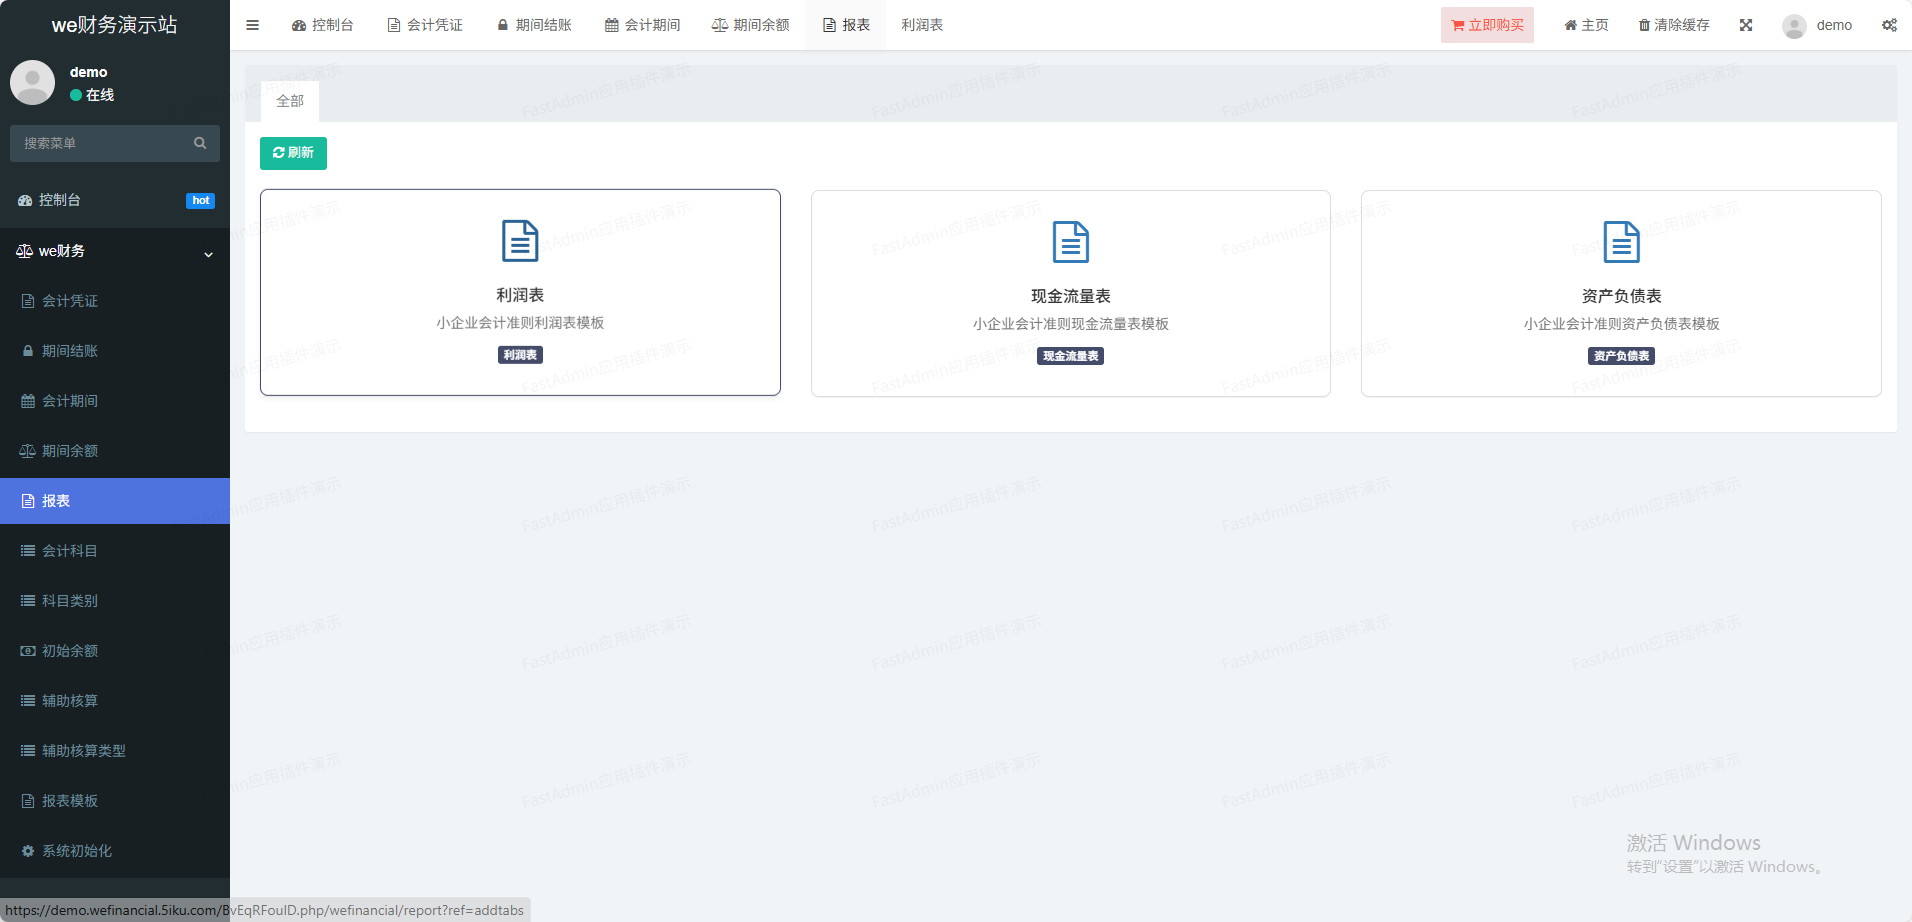Select the 全部 tab
The width and height of the screenshot is (1912, 922).
pos(290,101)
